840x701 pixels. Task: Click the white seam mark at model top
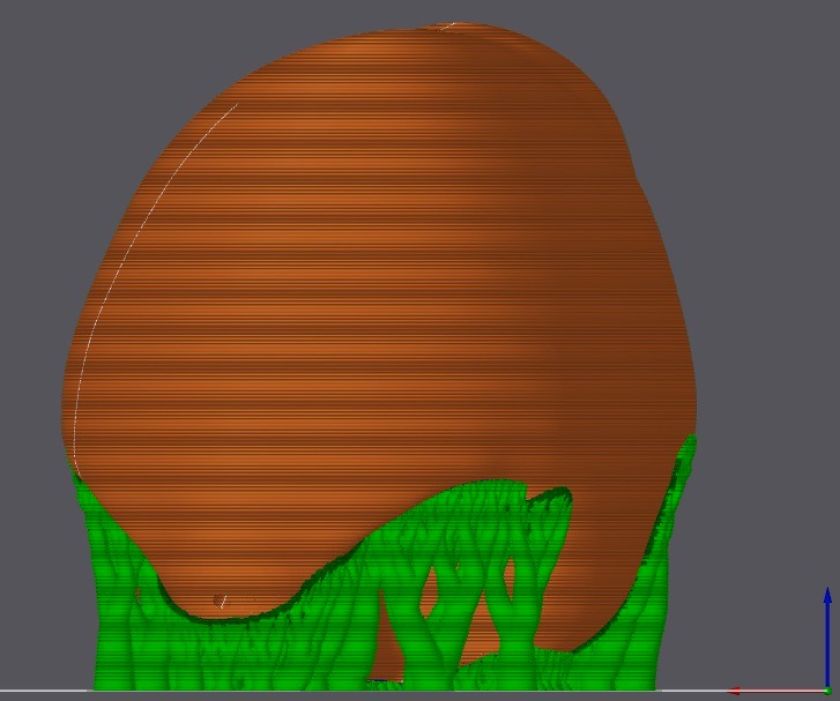point(447,25)
